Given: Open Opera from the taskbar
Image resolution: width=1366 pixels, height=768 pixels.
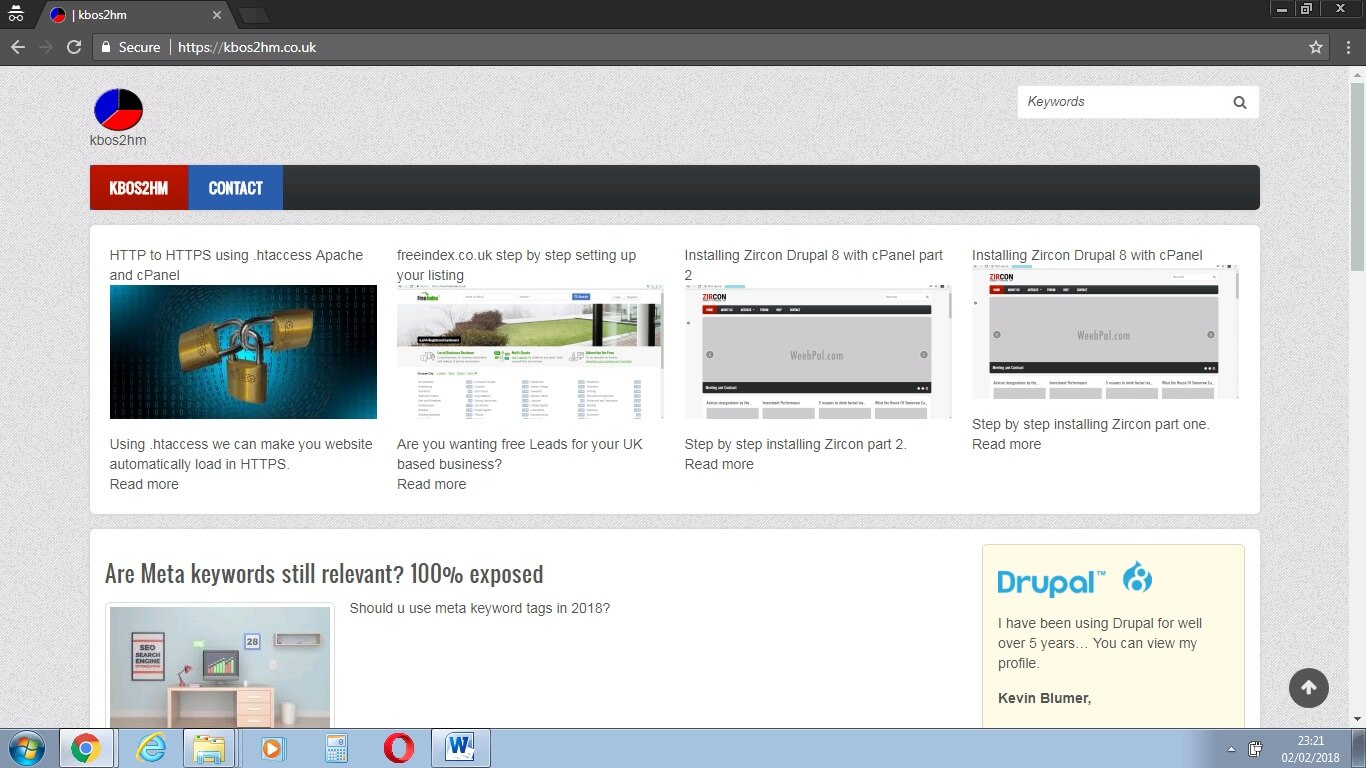Looking at the screenshot, I should coord(398,748).
